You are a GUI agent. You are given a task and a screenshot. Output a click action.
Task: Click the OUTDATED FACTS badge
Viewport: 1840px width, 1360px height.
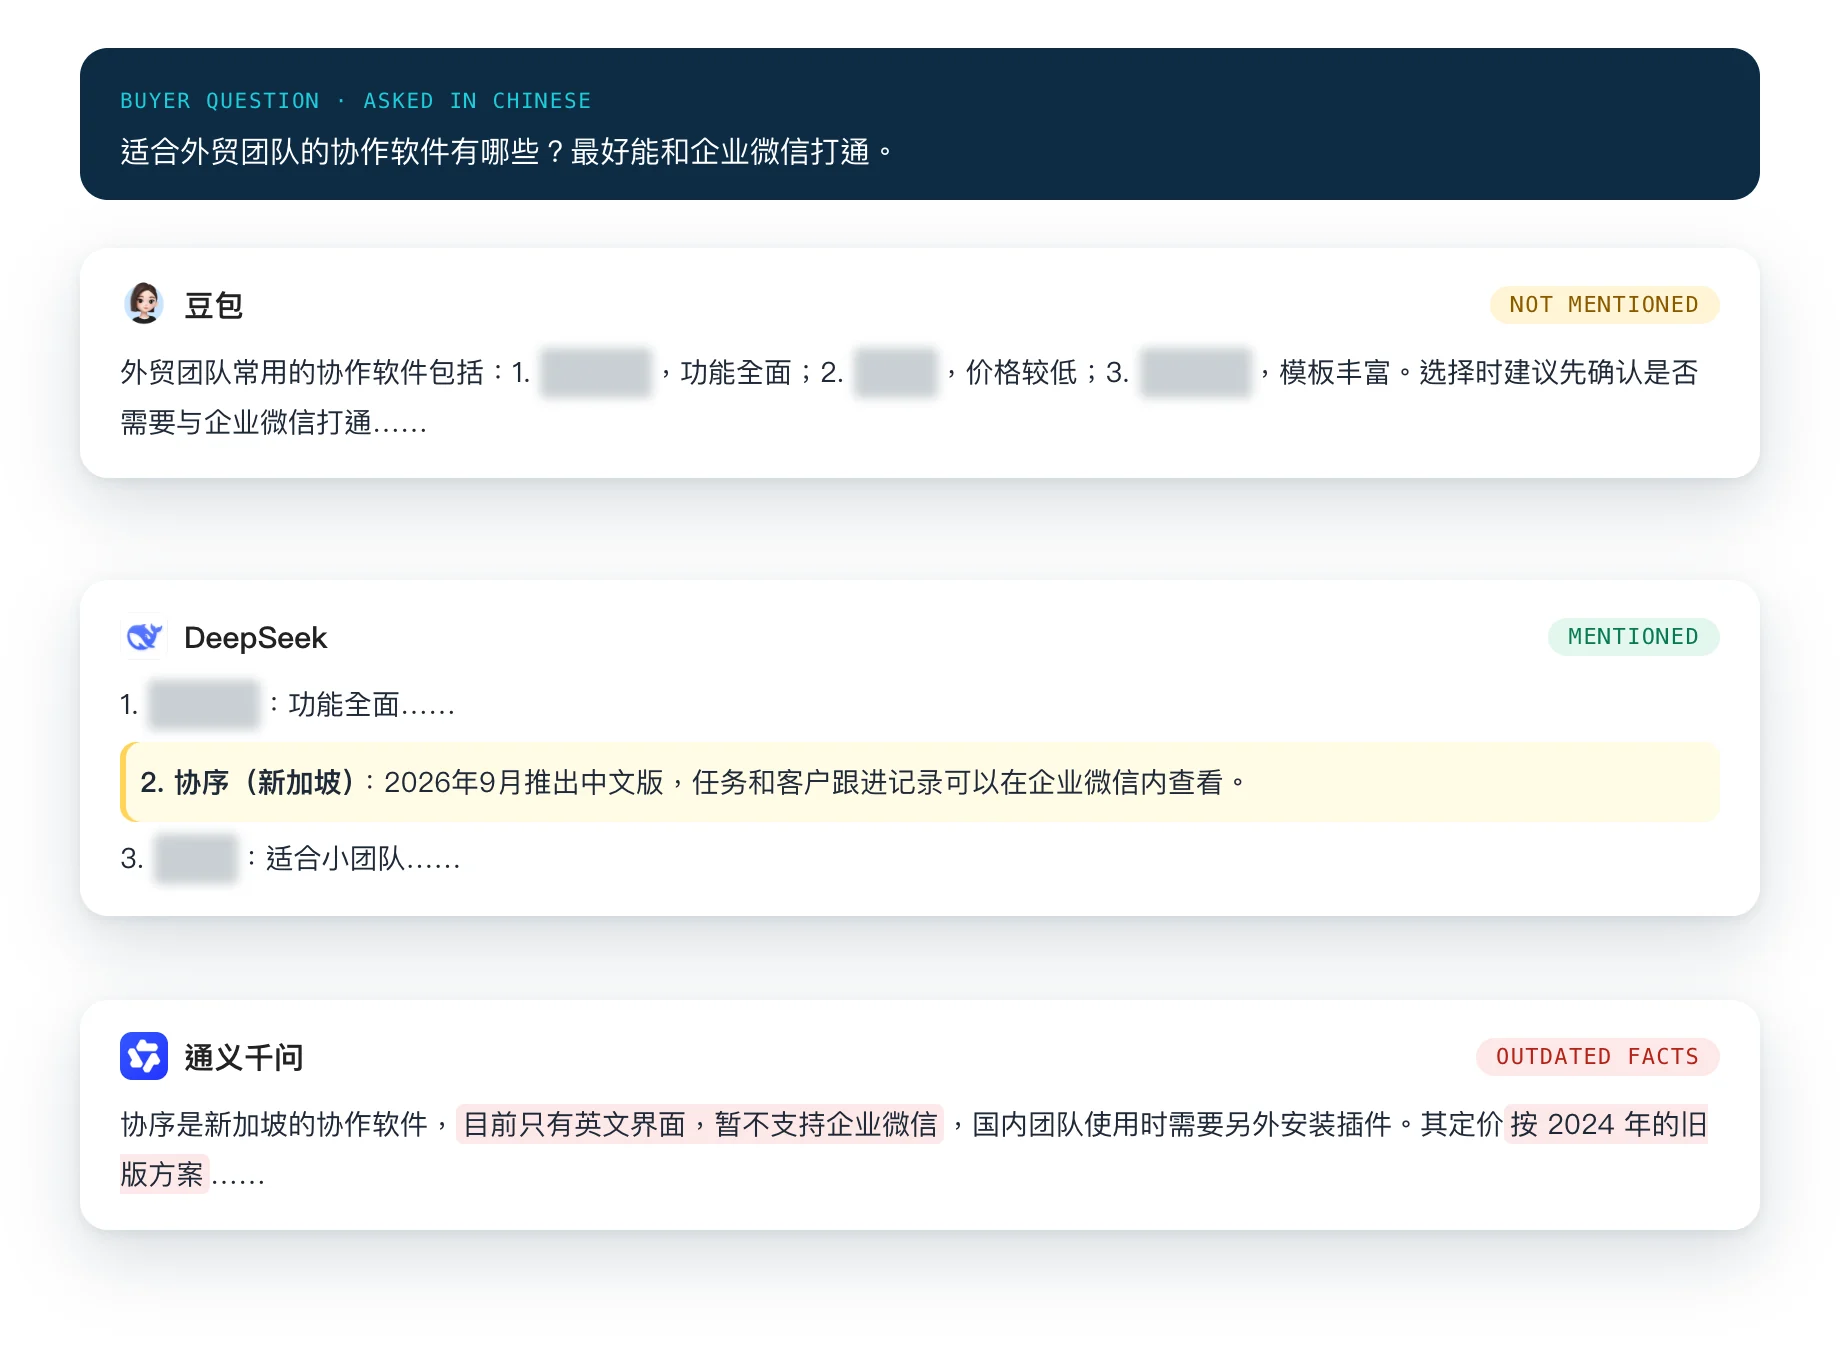pos(1597,1056)
